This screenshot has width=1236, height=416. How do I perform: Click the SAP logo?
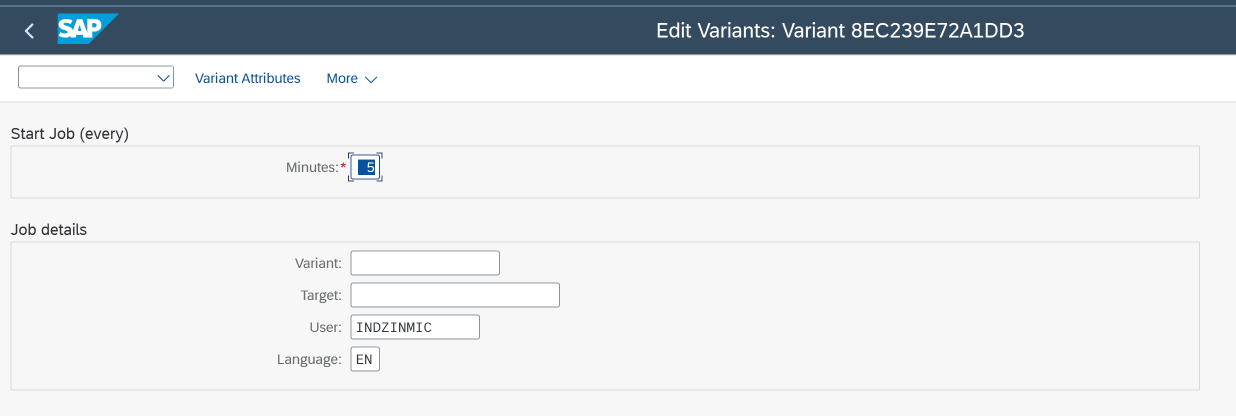[88, 30]
